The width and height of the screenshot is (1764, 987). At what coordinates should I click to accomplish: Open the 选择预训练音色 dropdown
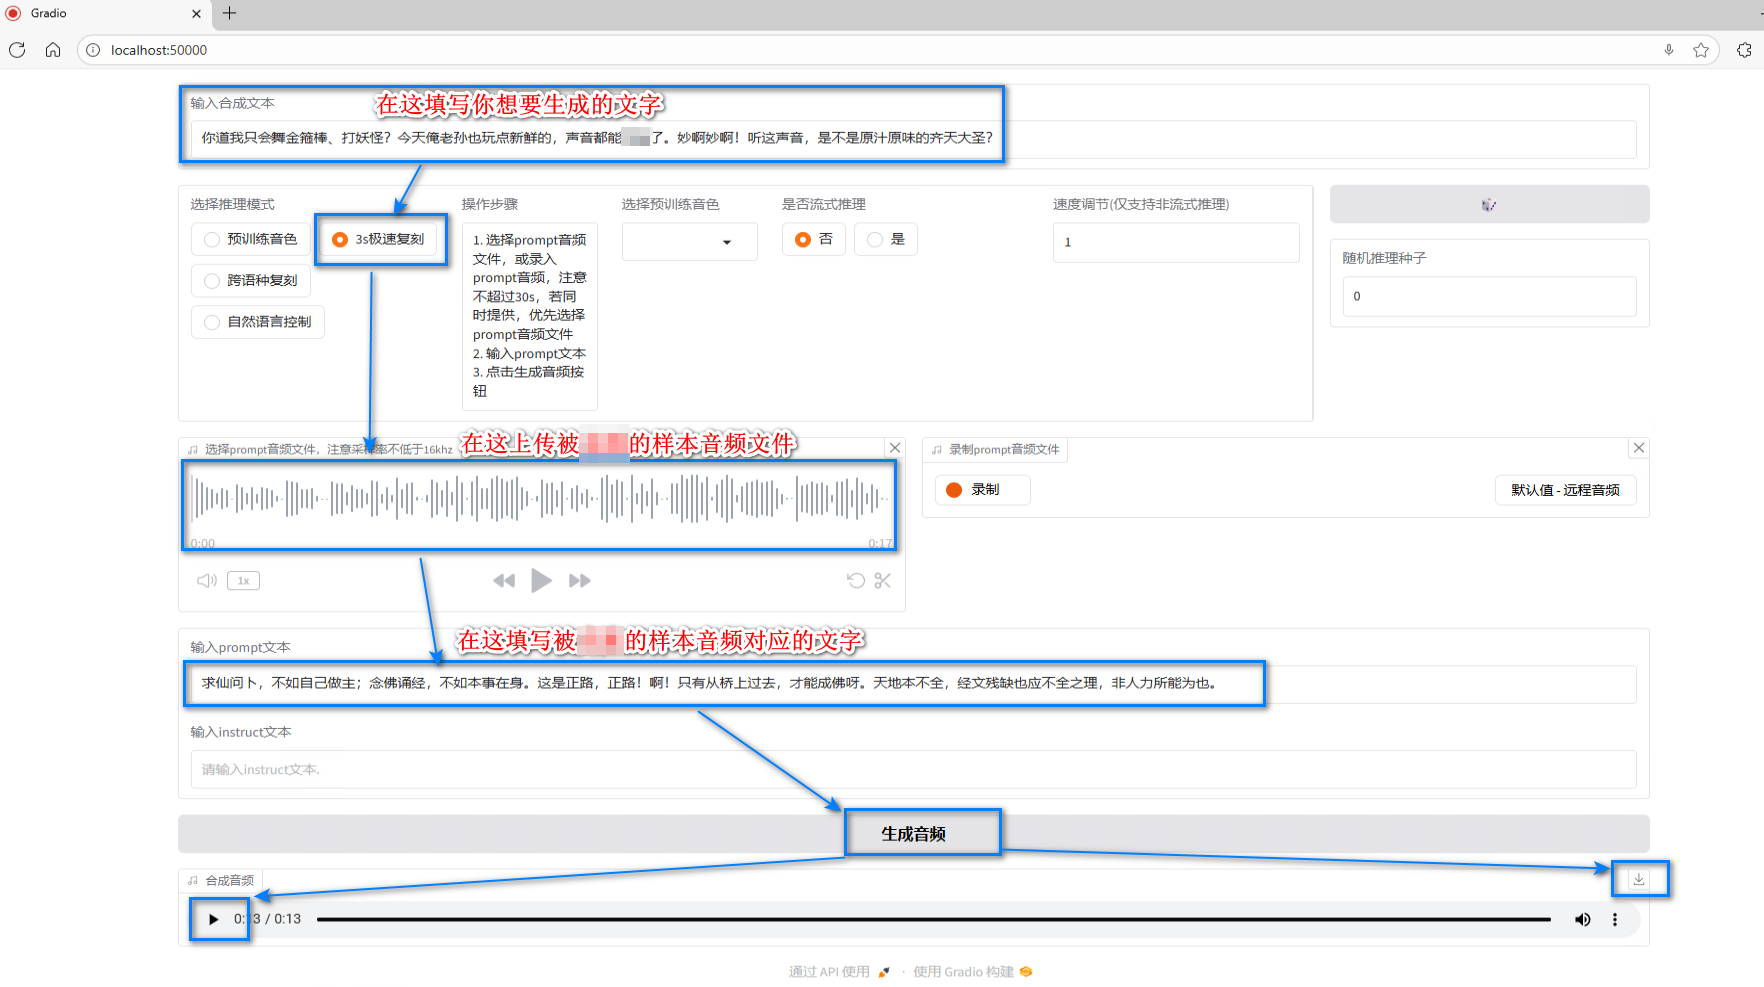(x=689, y=241)
